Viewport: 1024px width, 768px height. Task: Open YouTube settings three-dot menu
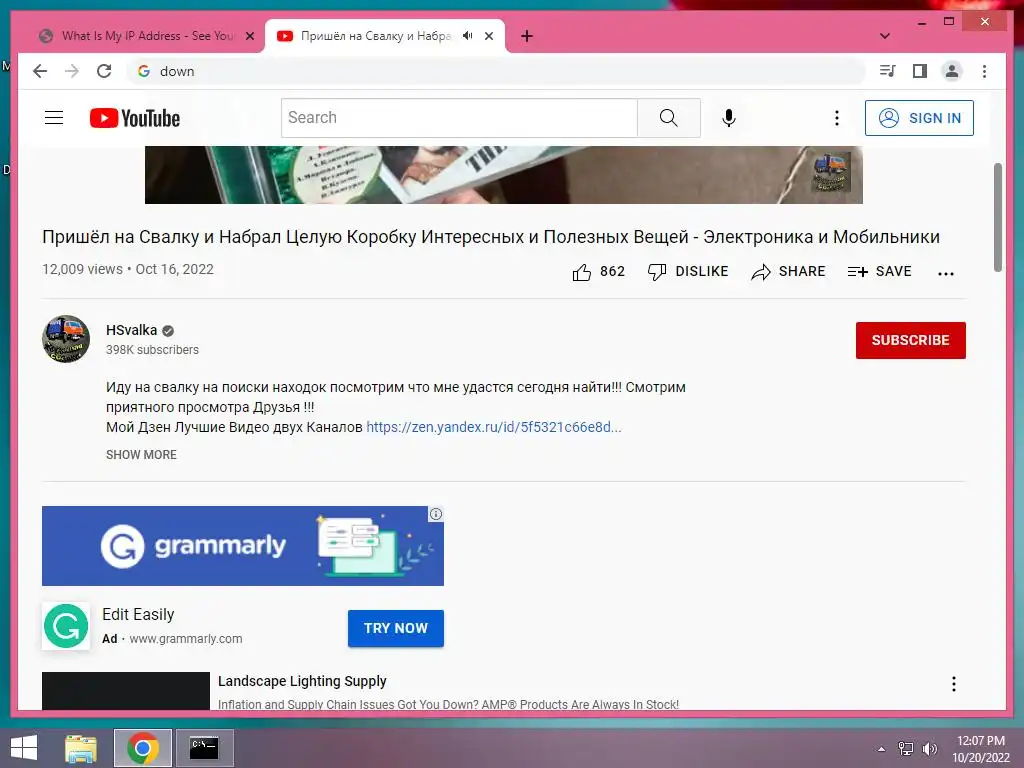tap(837, 118)
